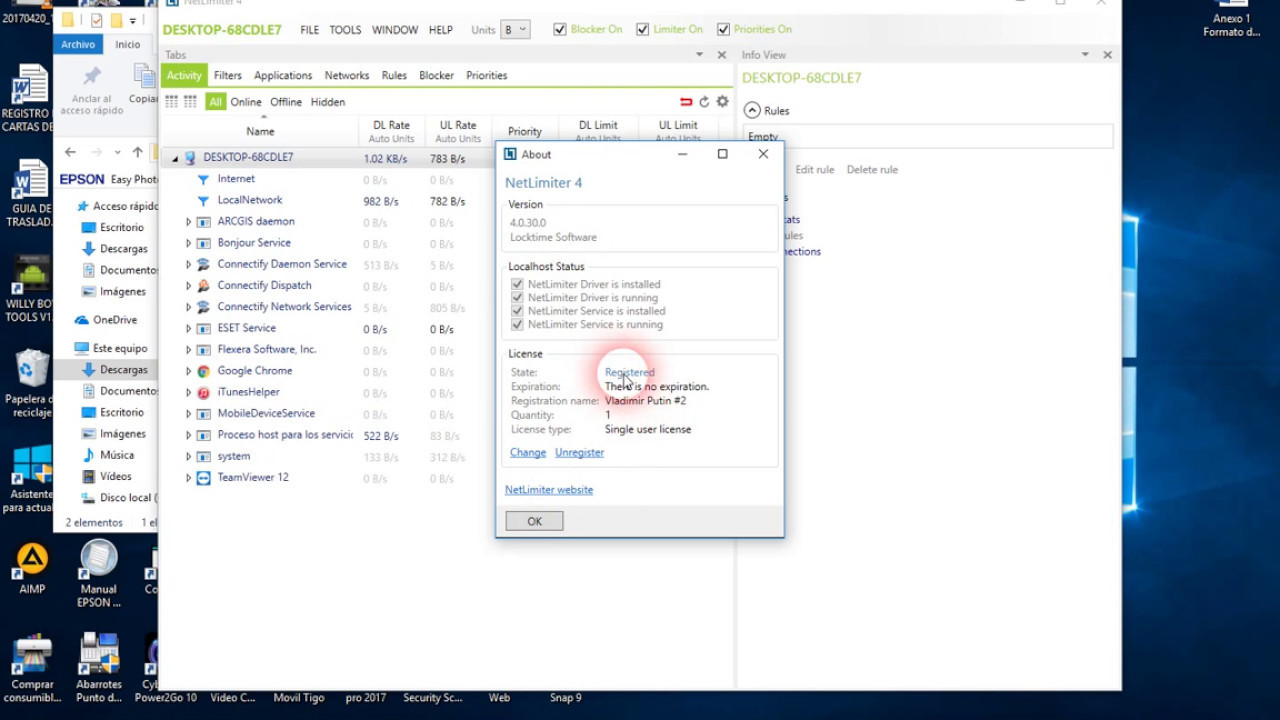Open the Inicio ribbon tab in File Explorer
This screenshot has height=720, width=1280.
128,44
